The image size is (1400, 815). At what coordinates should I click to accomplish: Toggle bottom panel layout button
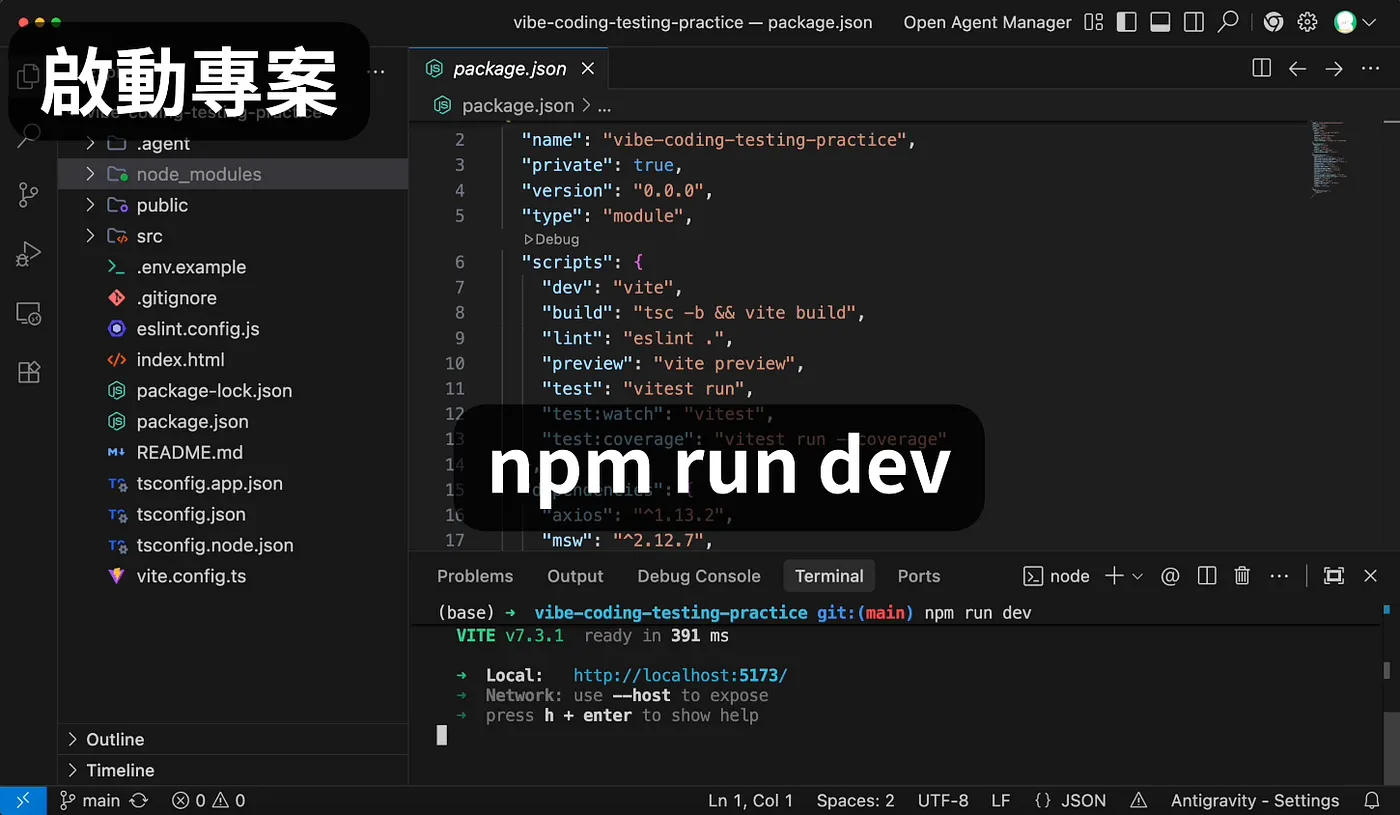click(1160, 22)
